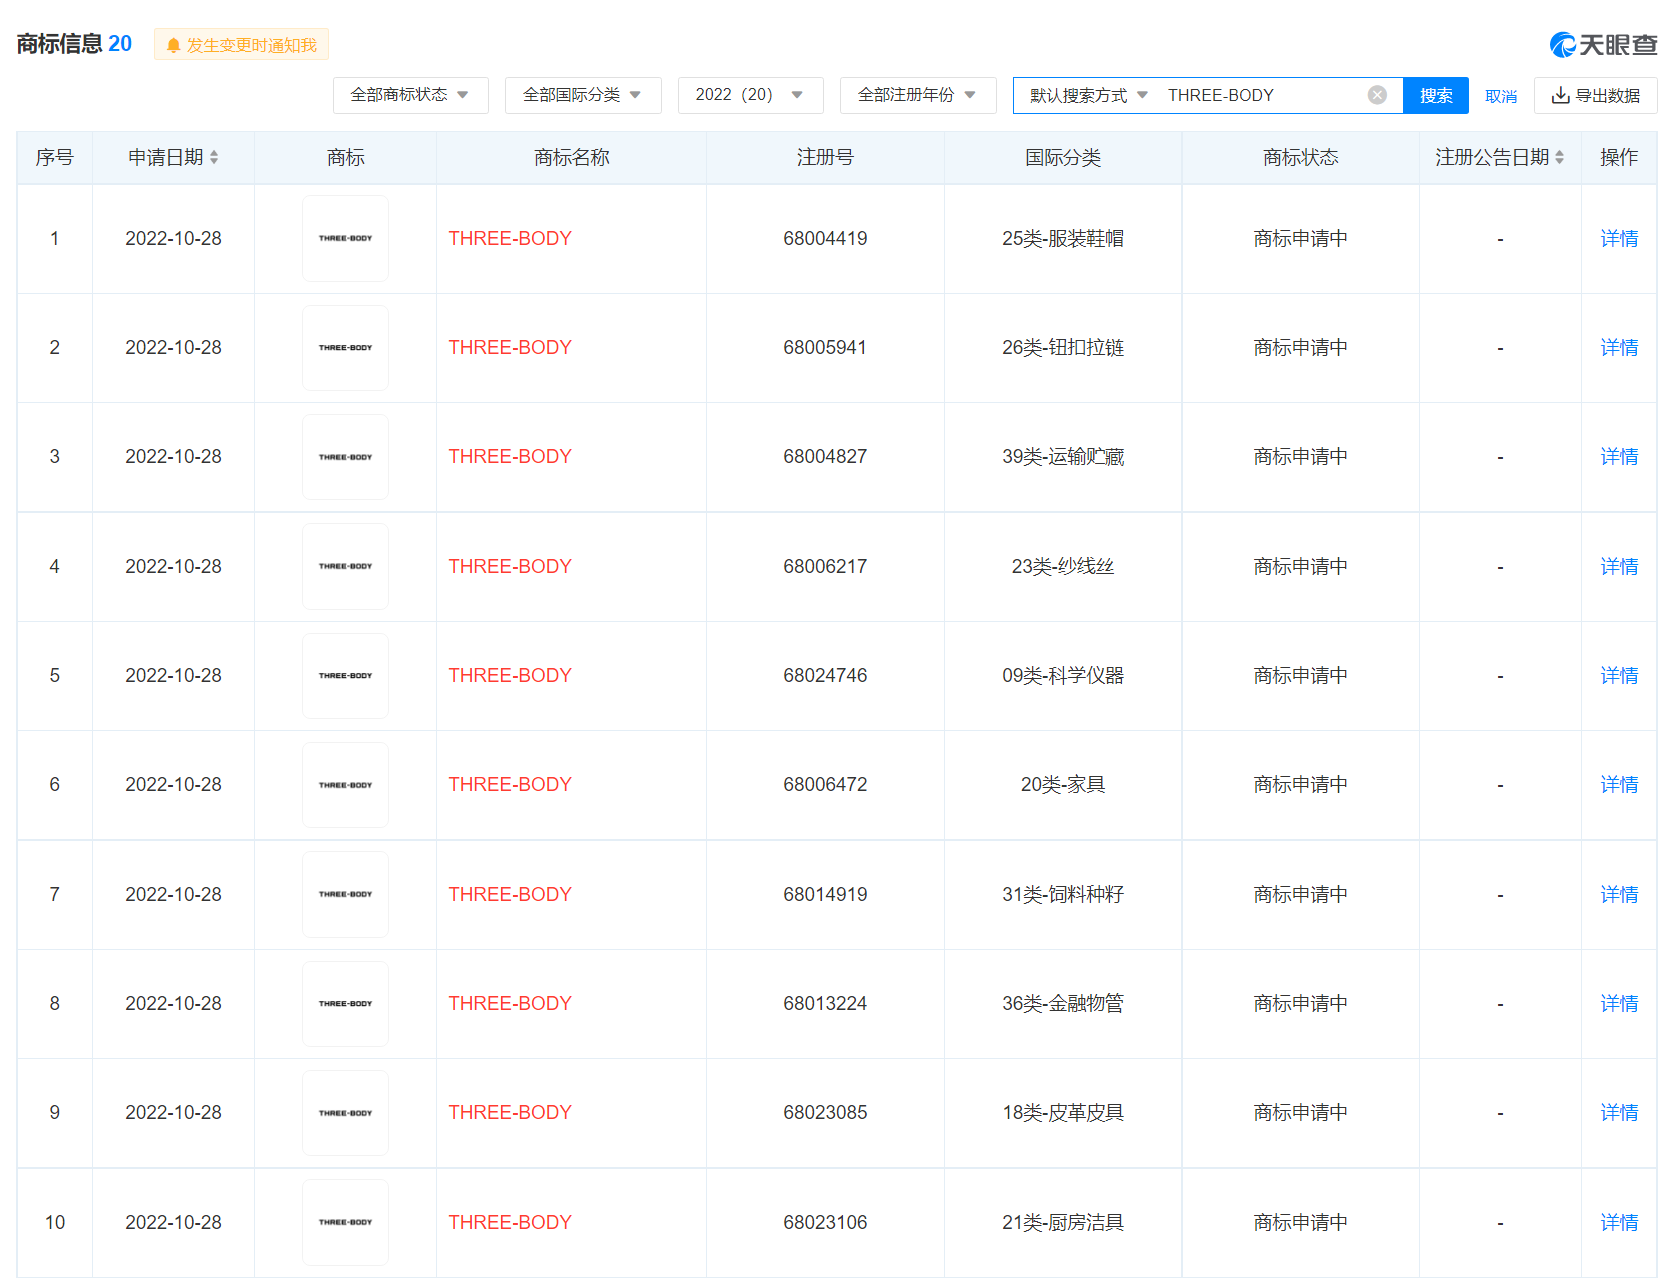Open the default search mode dropdown
Viewport: 1669px width, 1284px height.
click(x=1088, y=95)
